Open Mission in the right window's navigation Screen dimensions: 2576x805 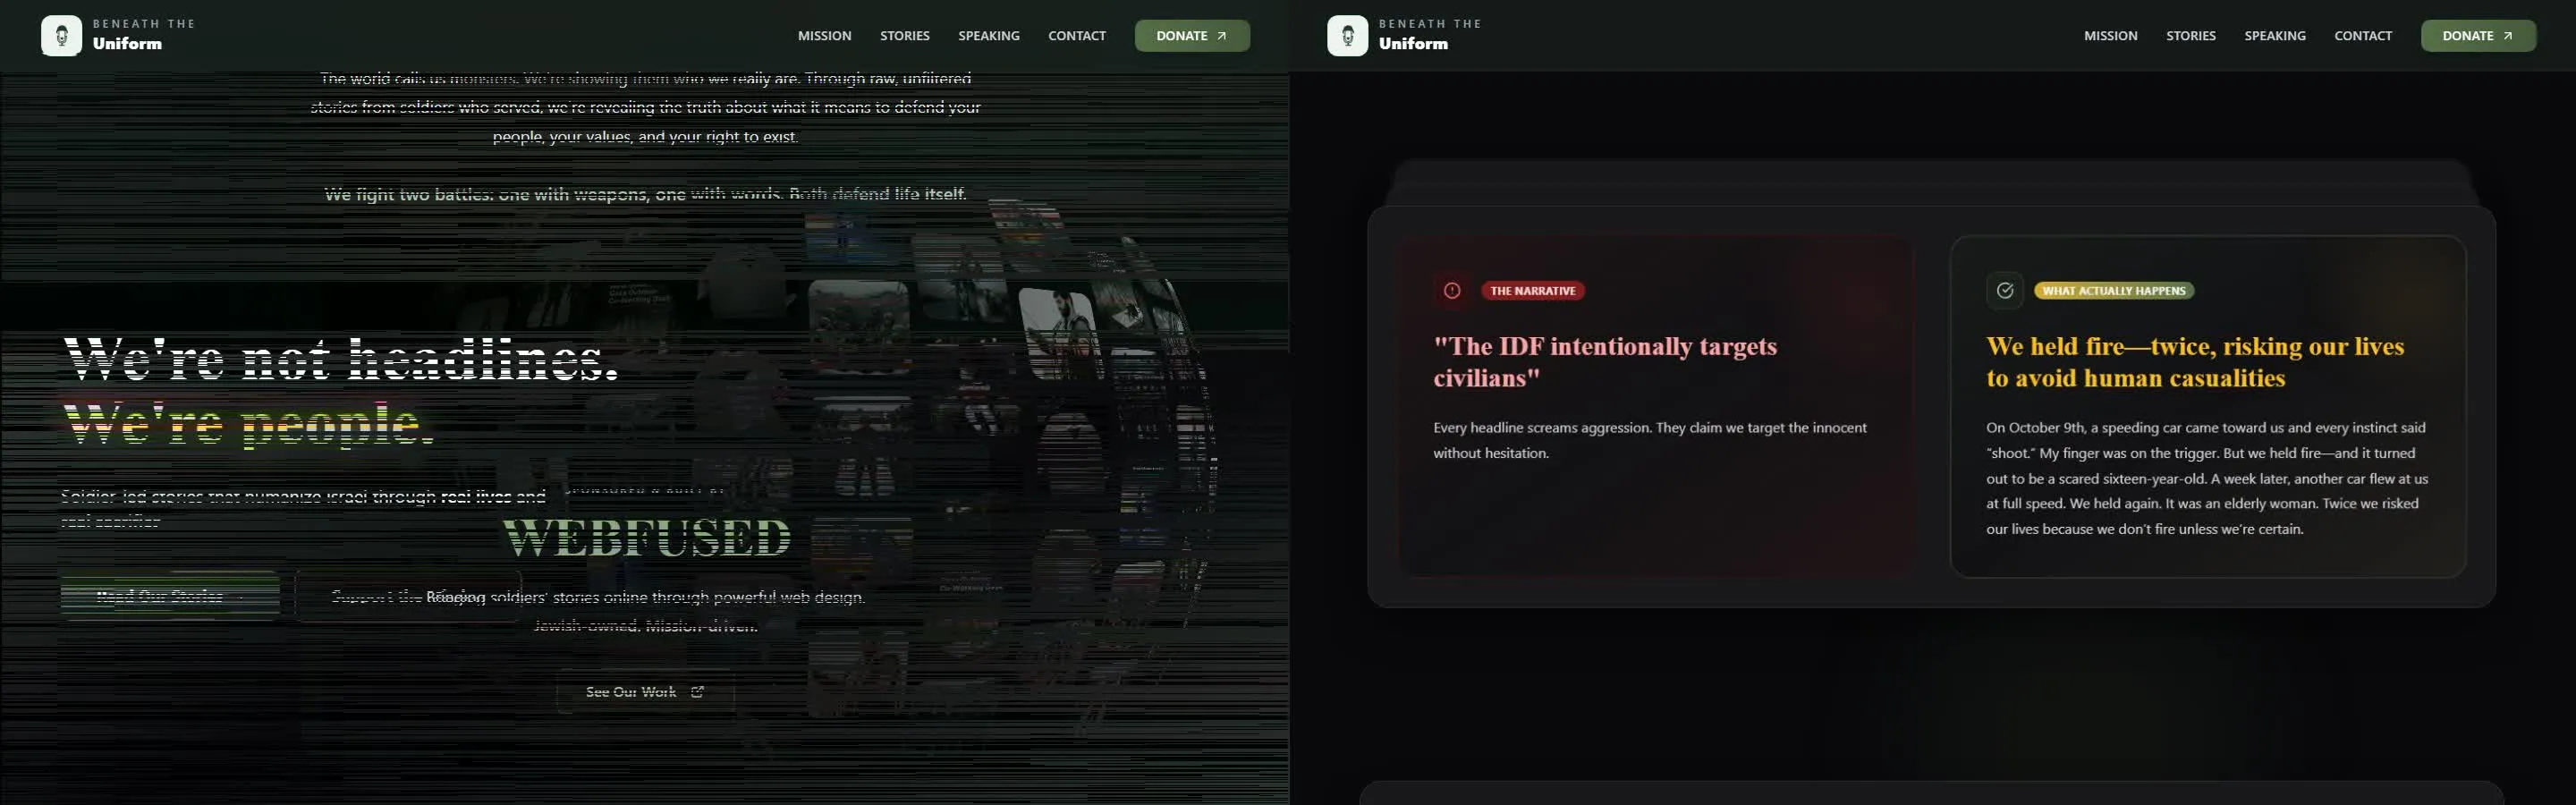(x=2110, y=36)
